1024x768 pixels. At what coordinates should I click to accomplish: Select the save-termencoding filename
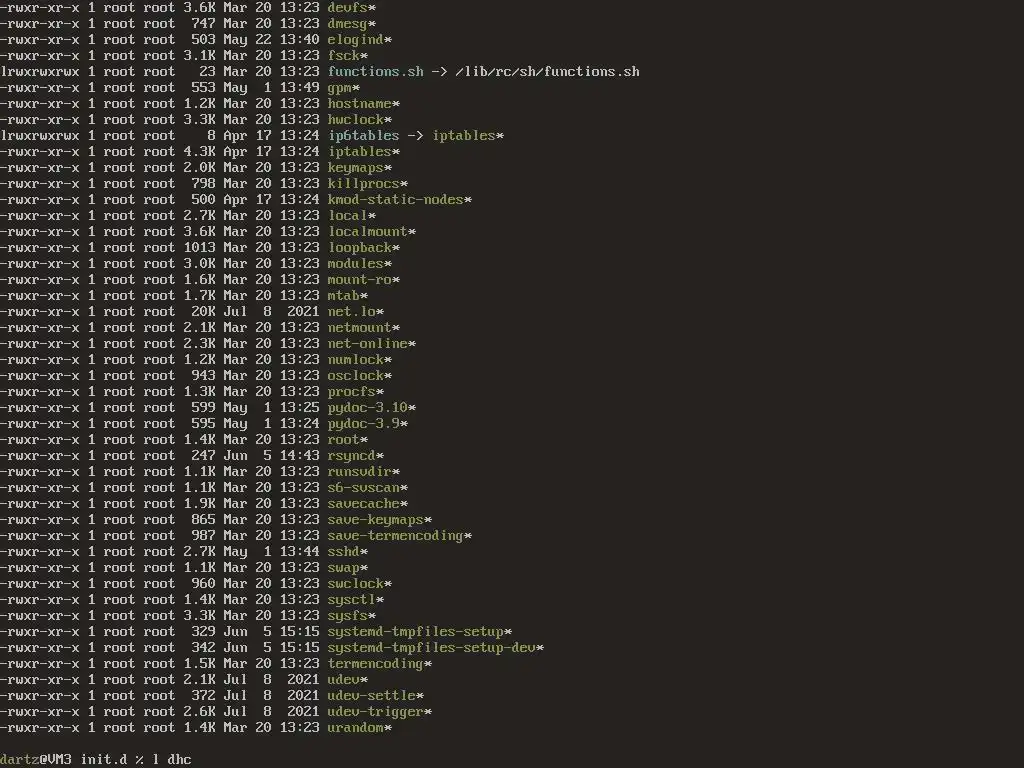pyautogui.click(x=395, y=536)
